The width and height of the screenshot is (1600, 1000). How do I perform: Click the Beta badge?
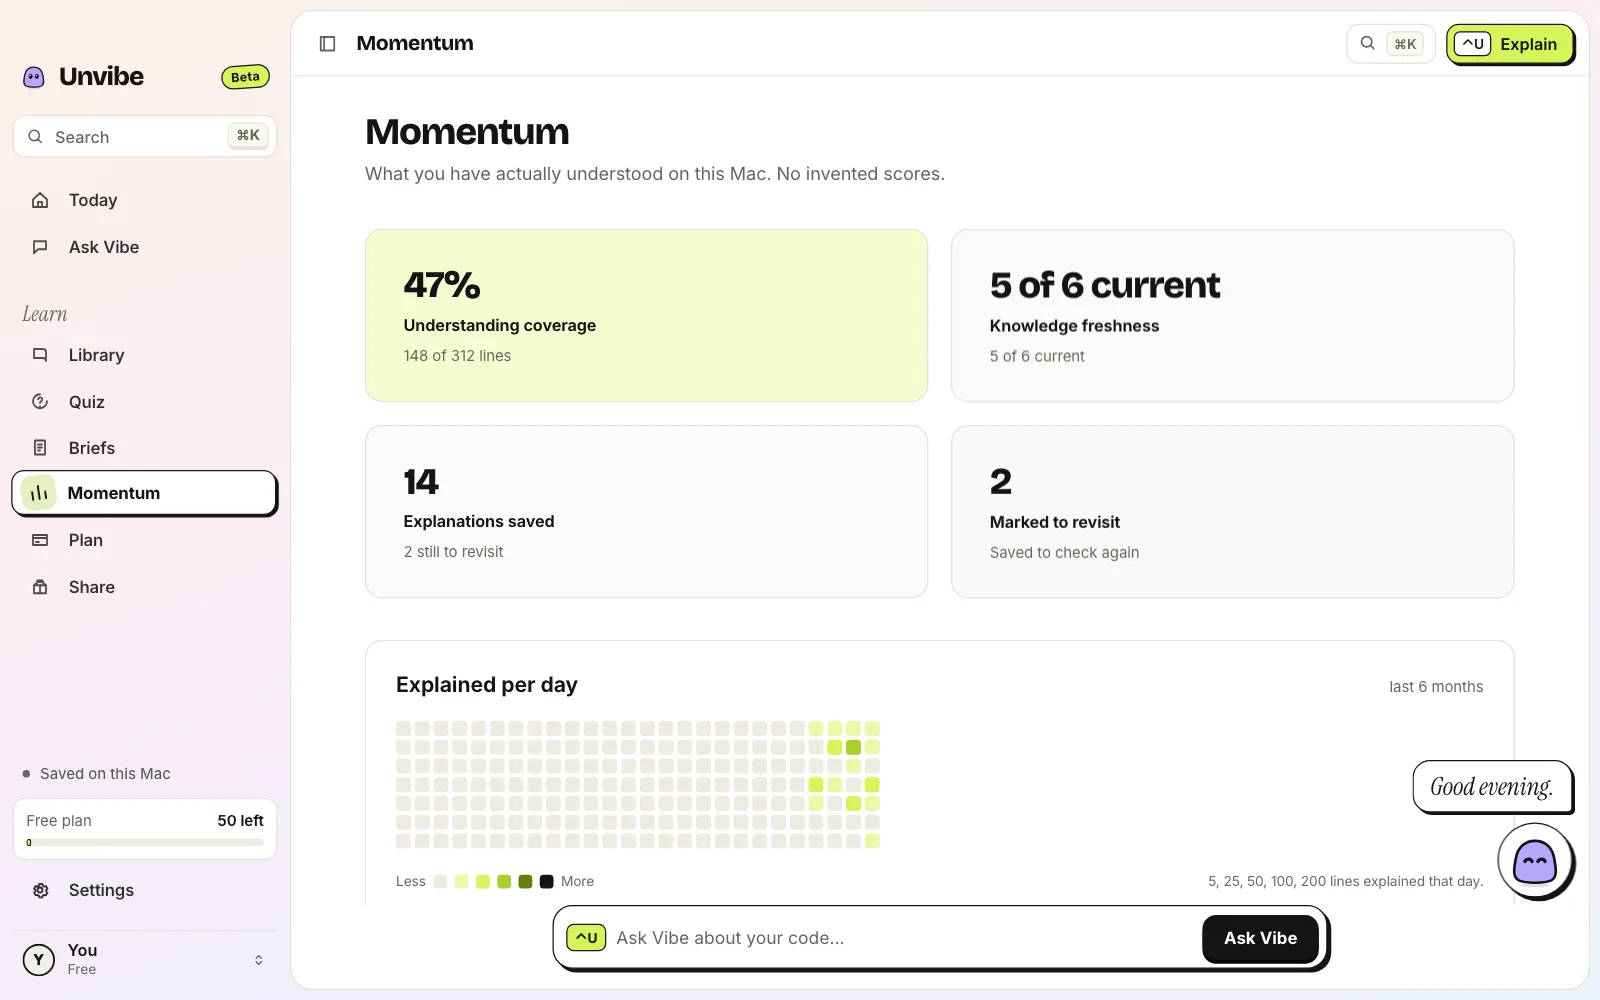(x=245, y=77)
